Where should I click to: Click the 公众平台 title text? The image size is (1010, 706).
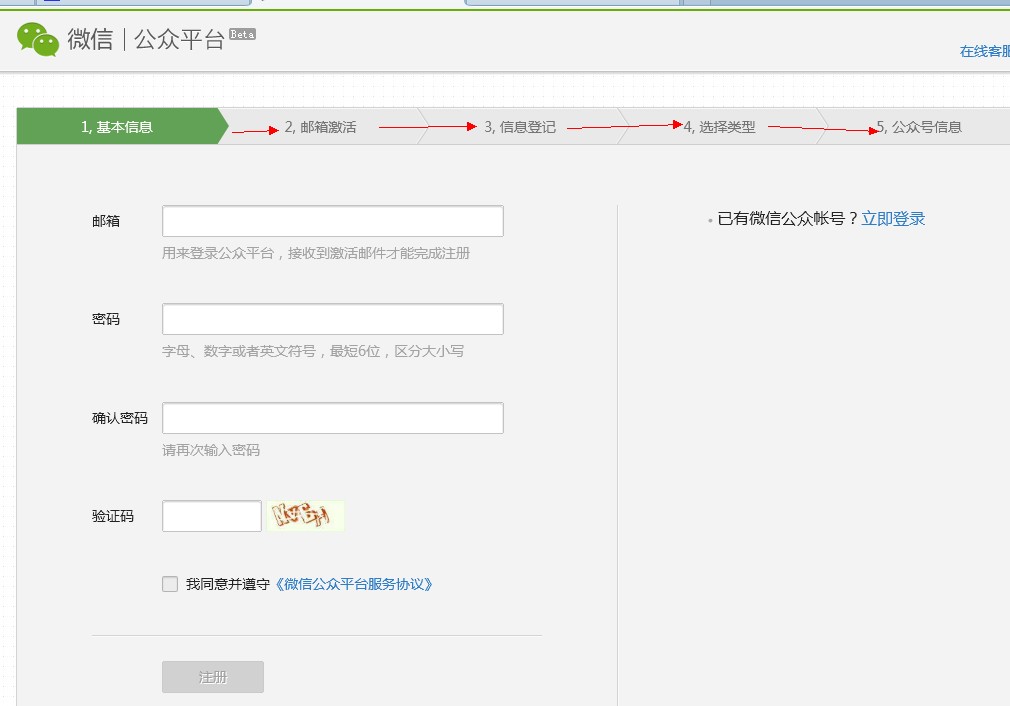coord(179,40)
